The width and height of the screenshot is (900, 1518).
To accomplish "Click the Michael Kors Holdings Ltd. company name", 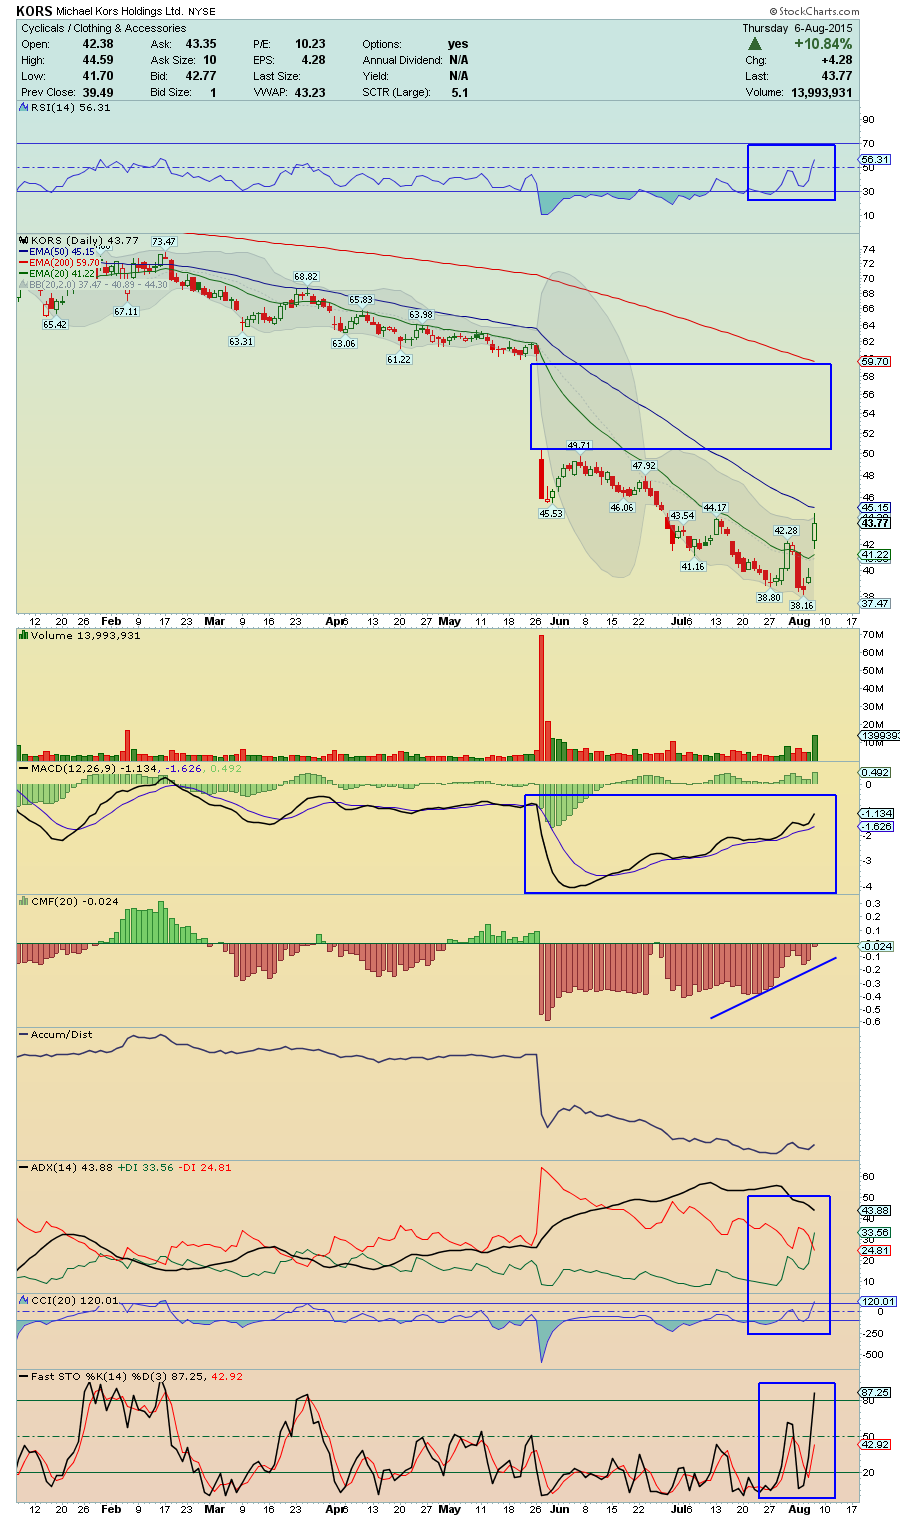I will [x=119, y=12].
